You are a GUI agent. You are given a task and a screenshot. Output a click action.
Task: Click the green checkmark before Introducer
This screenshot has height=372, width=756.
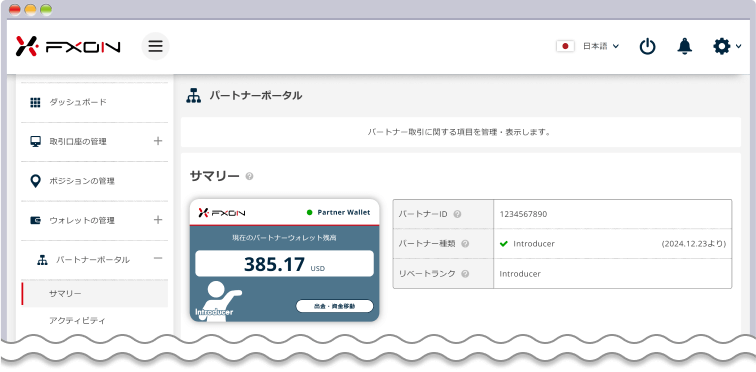tap(504, 244)
